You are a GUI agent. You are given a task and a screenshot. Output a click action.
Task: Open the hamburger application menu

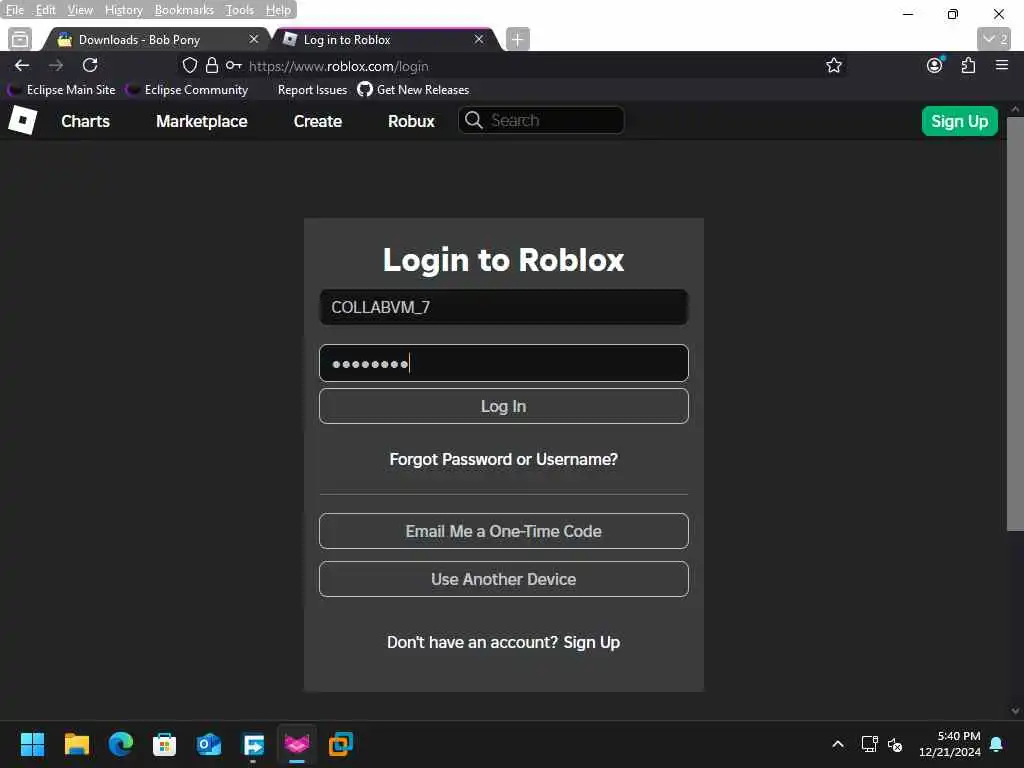pos(1002,65)
